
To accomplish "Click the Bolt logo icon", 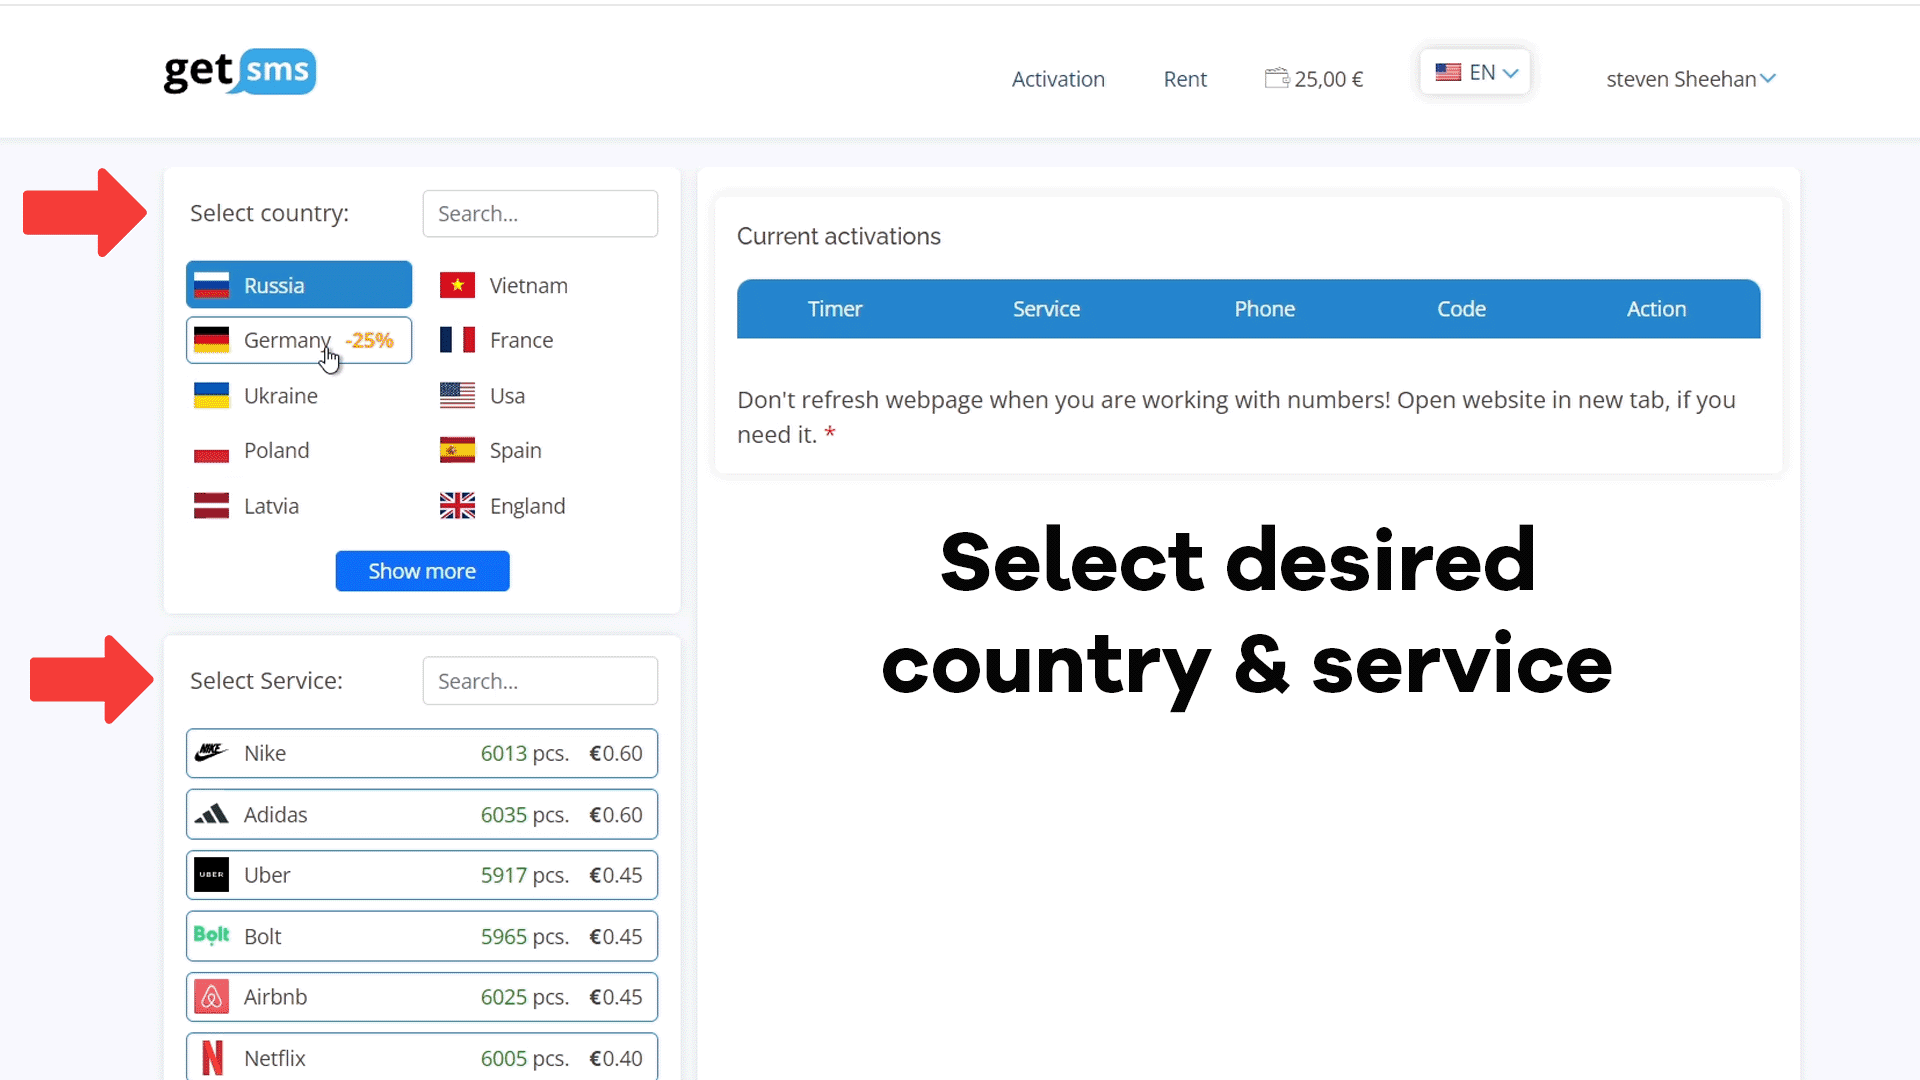I will pyautogui.click(x=211, y=935).
